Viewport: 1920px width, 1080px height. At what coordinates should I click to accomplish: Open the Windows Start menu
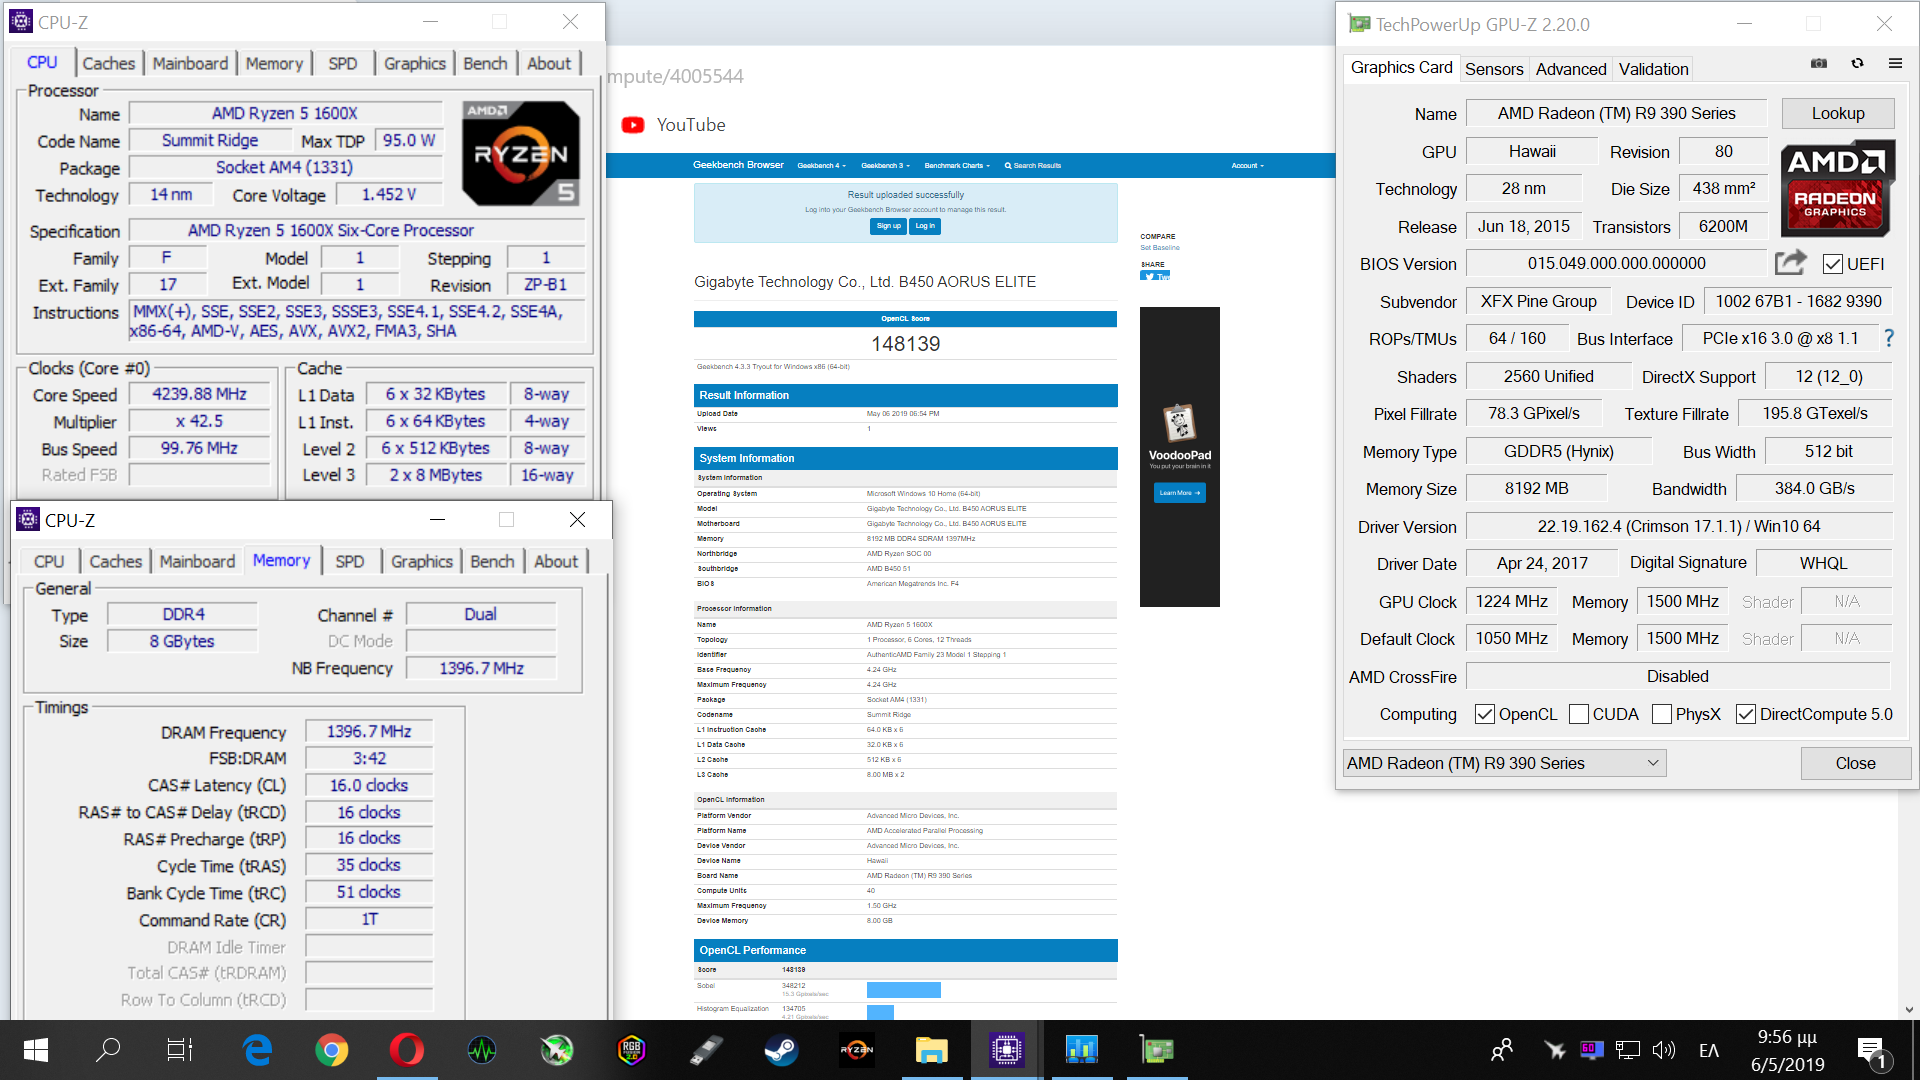36,1050
